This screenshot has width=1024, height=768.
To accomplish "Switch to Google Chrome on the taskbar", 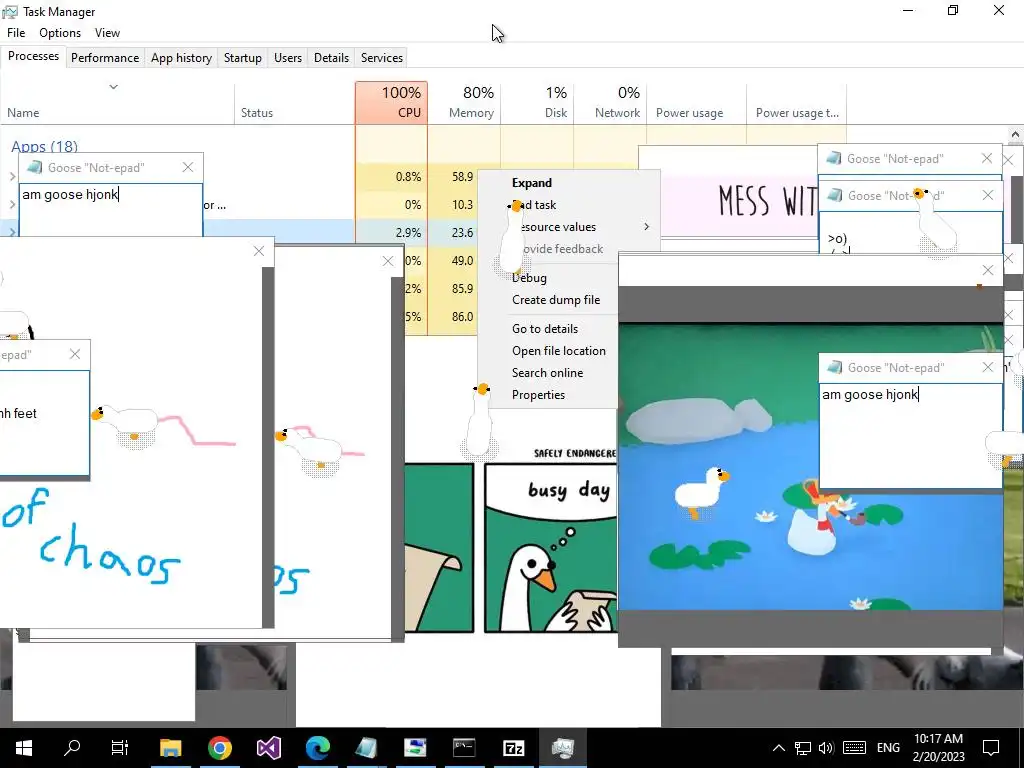I will [220, 748].
